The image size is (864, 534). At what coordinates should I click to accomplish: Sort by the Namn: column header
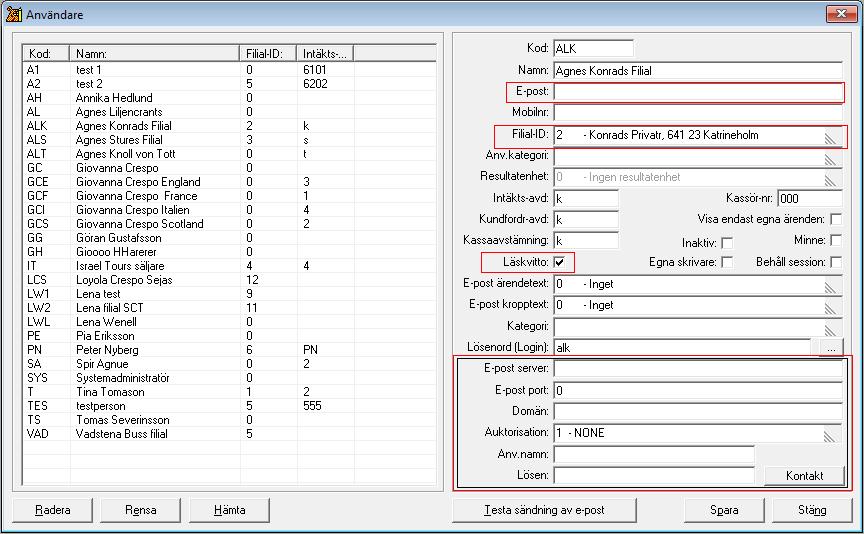pyautogui.click(x=155, y=53)
